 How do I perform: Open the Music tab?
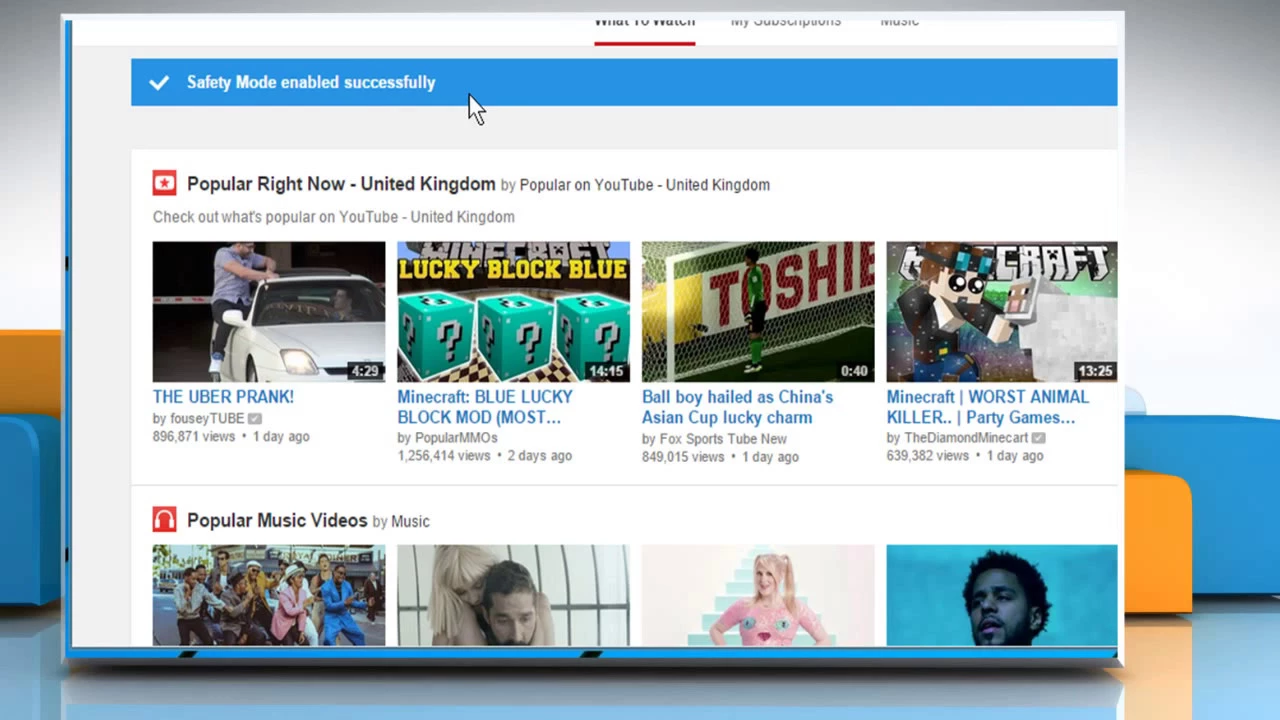pyautogui.click(x=899, y=23)
